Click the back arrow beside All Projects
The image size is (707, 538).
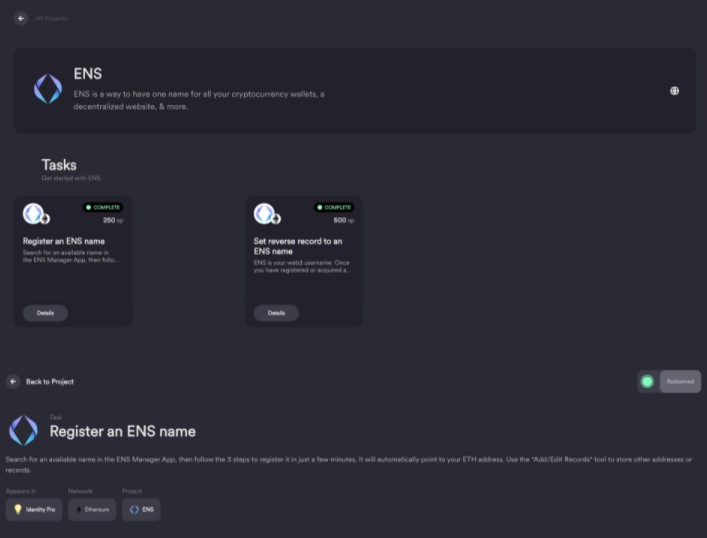(x=21, y=18)
